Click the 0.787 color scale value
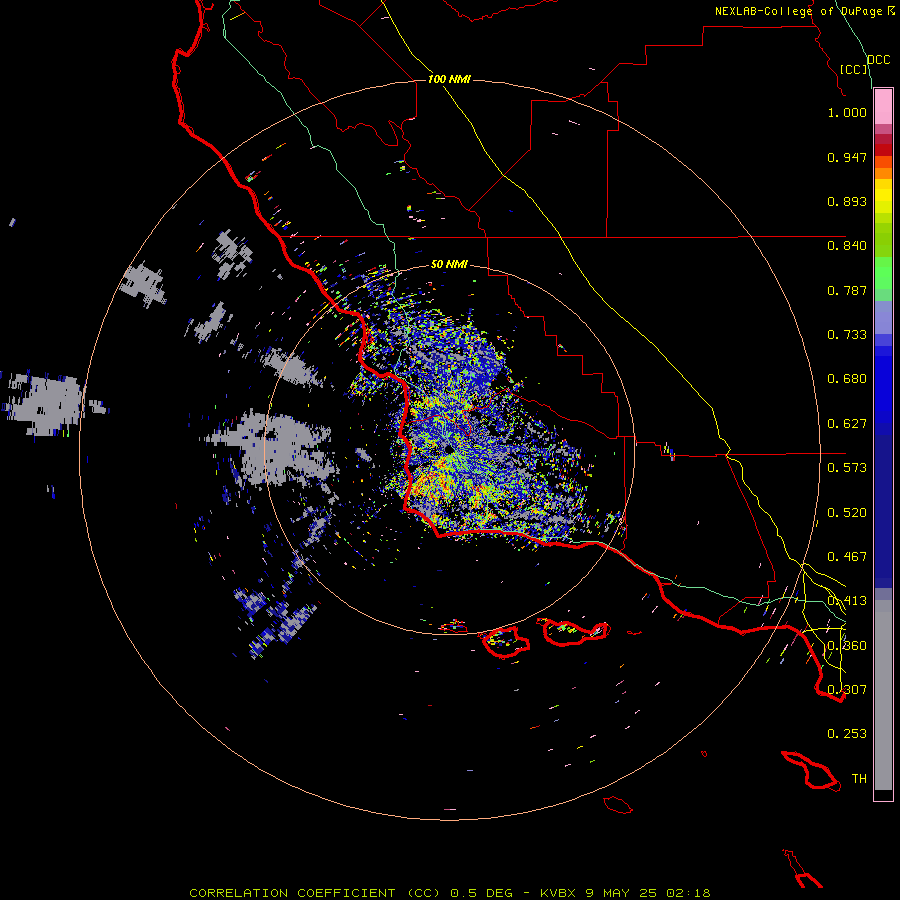The height and width of the screenshot is (900, 900). pos(847,290)
